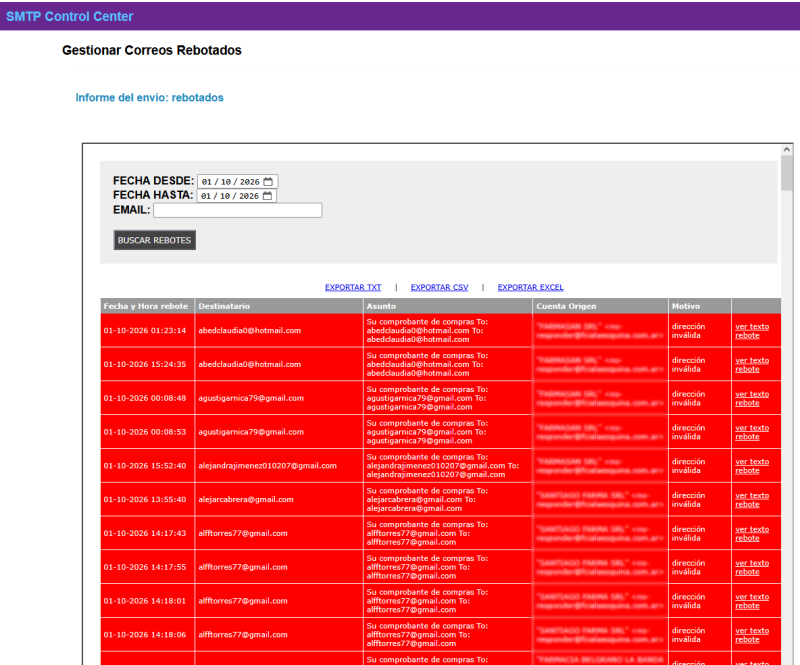Click the Asunto column header
This screenshot has width=800, height=665.
tap(447, 306)
